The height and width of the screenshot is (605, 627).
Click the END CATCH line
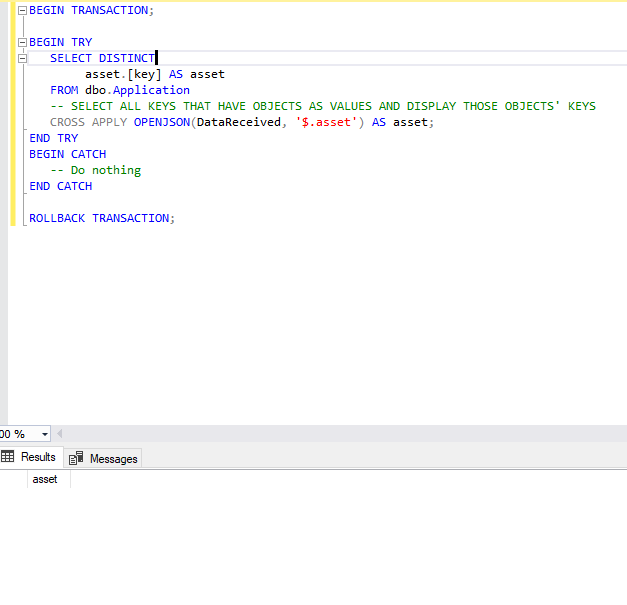[61, 186]
